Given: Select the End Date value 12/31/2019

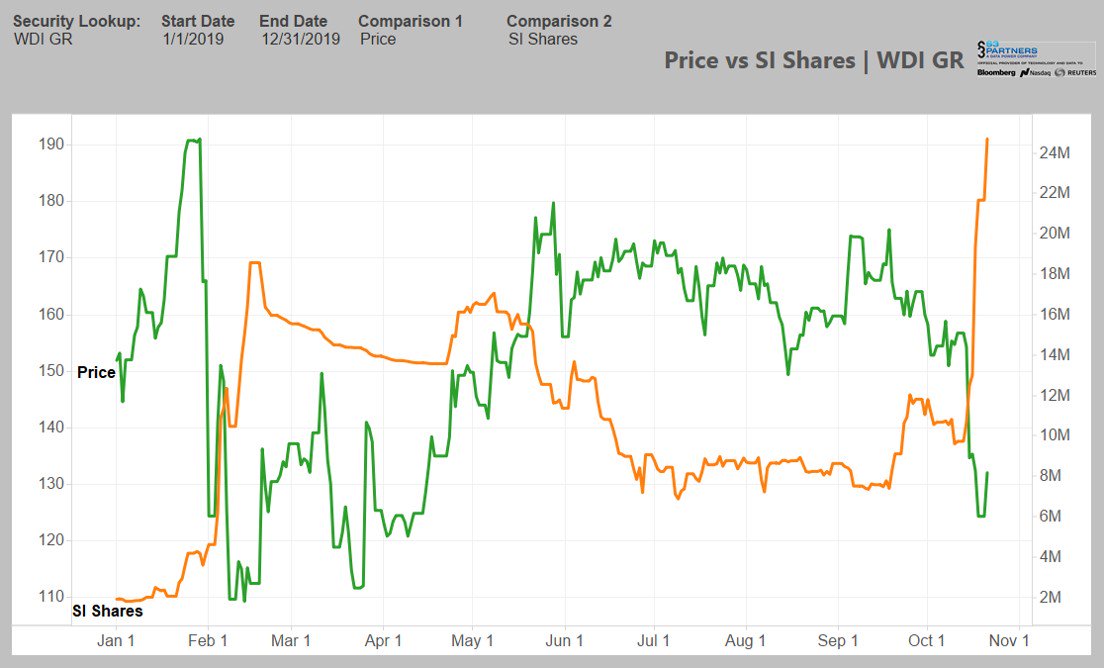Looking at the screenshot, I should (300, 39).
